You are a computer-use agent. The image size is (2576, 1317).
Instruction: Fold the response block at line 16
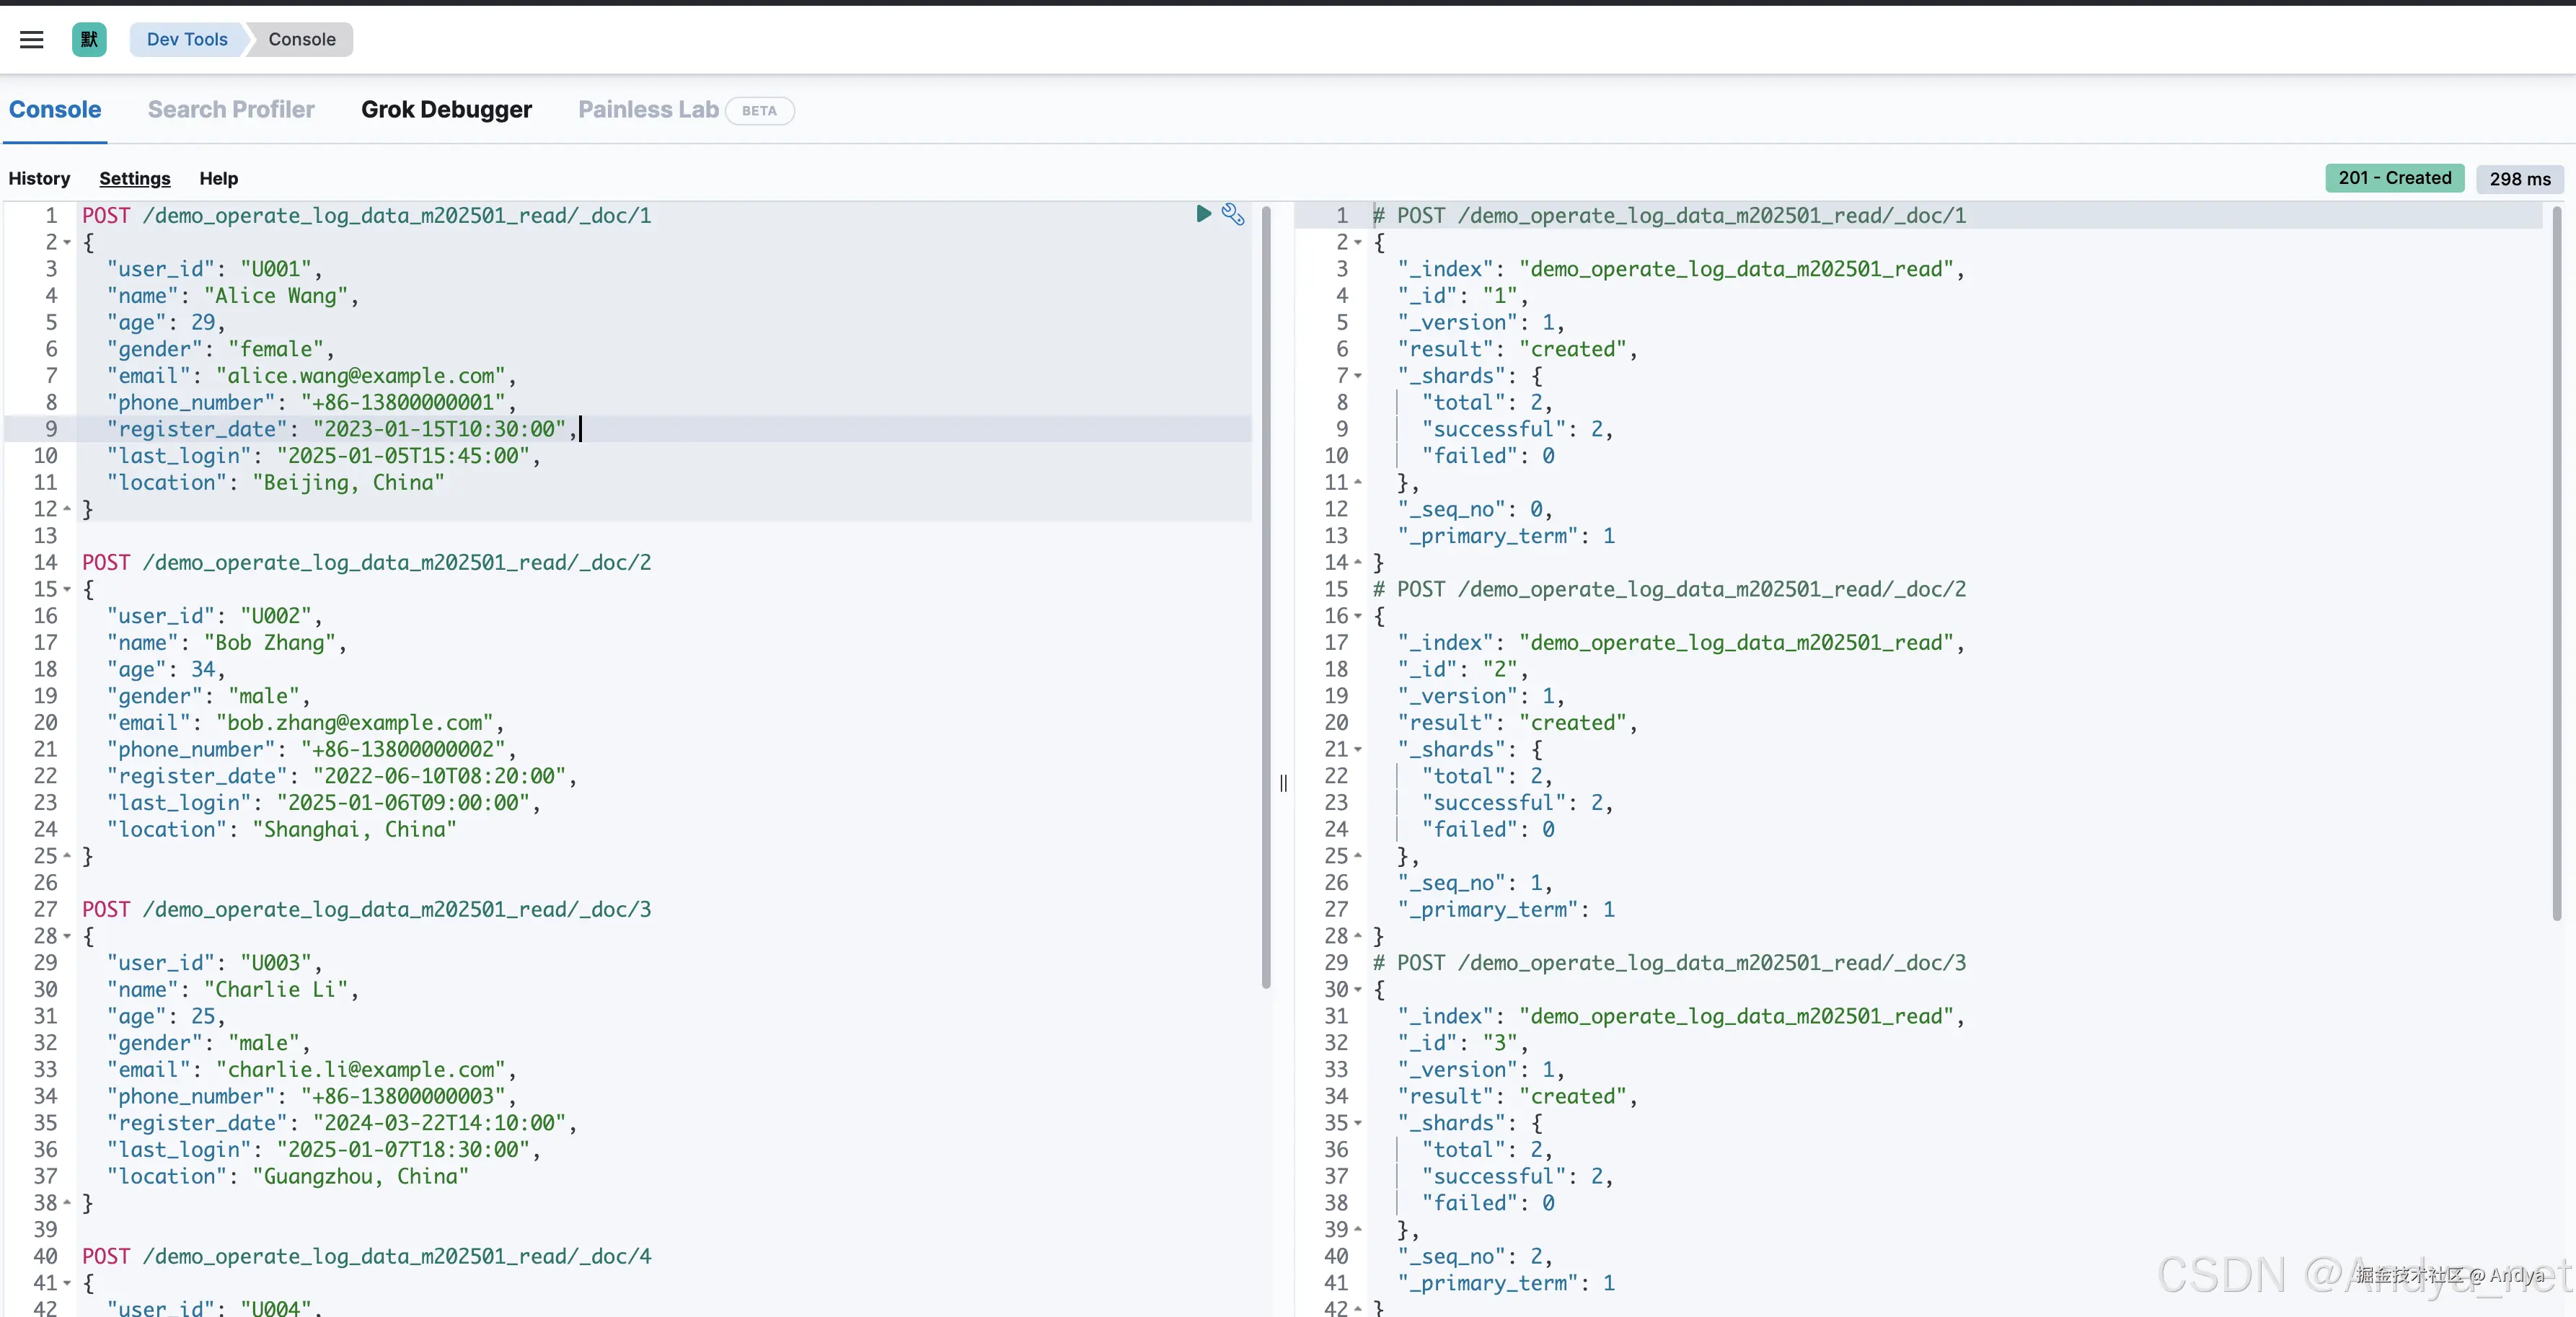1358,616
